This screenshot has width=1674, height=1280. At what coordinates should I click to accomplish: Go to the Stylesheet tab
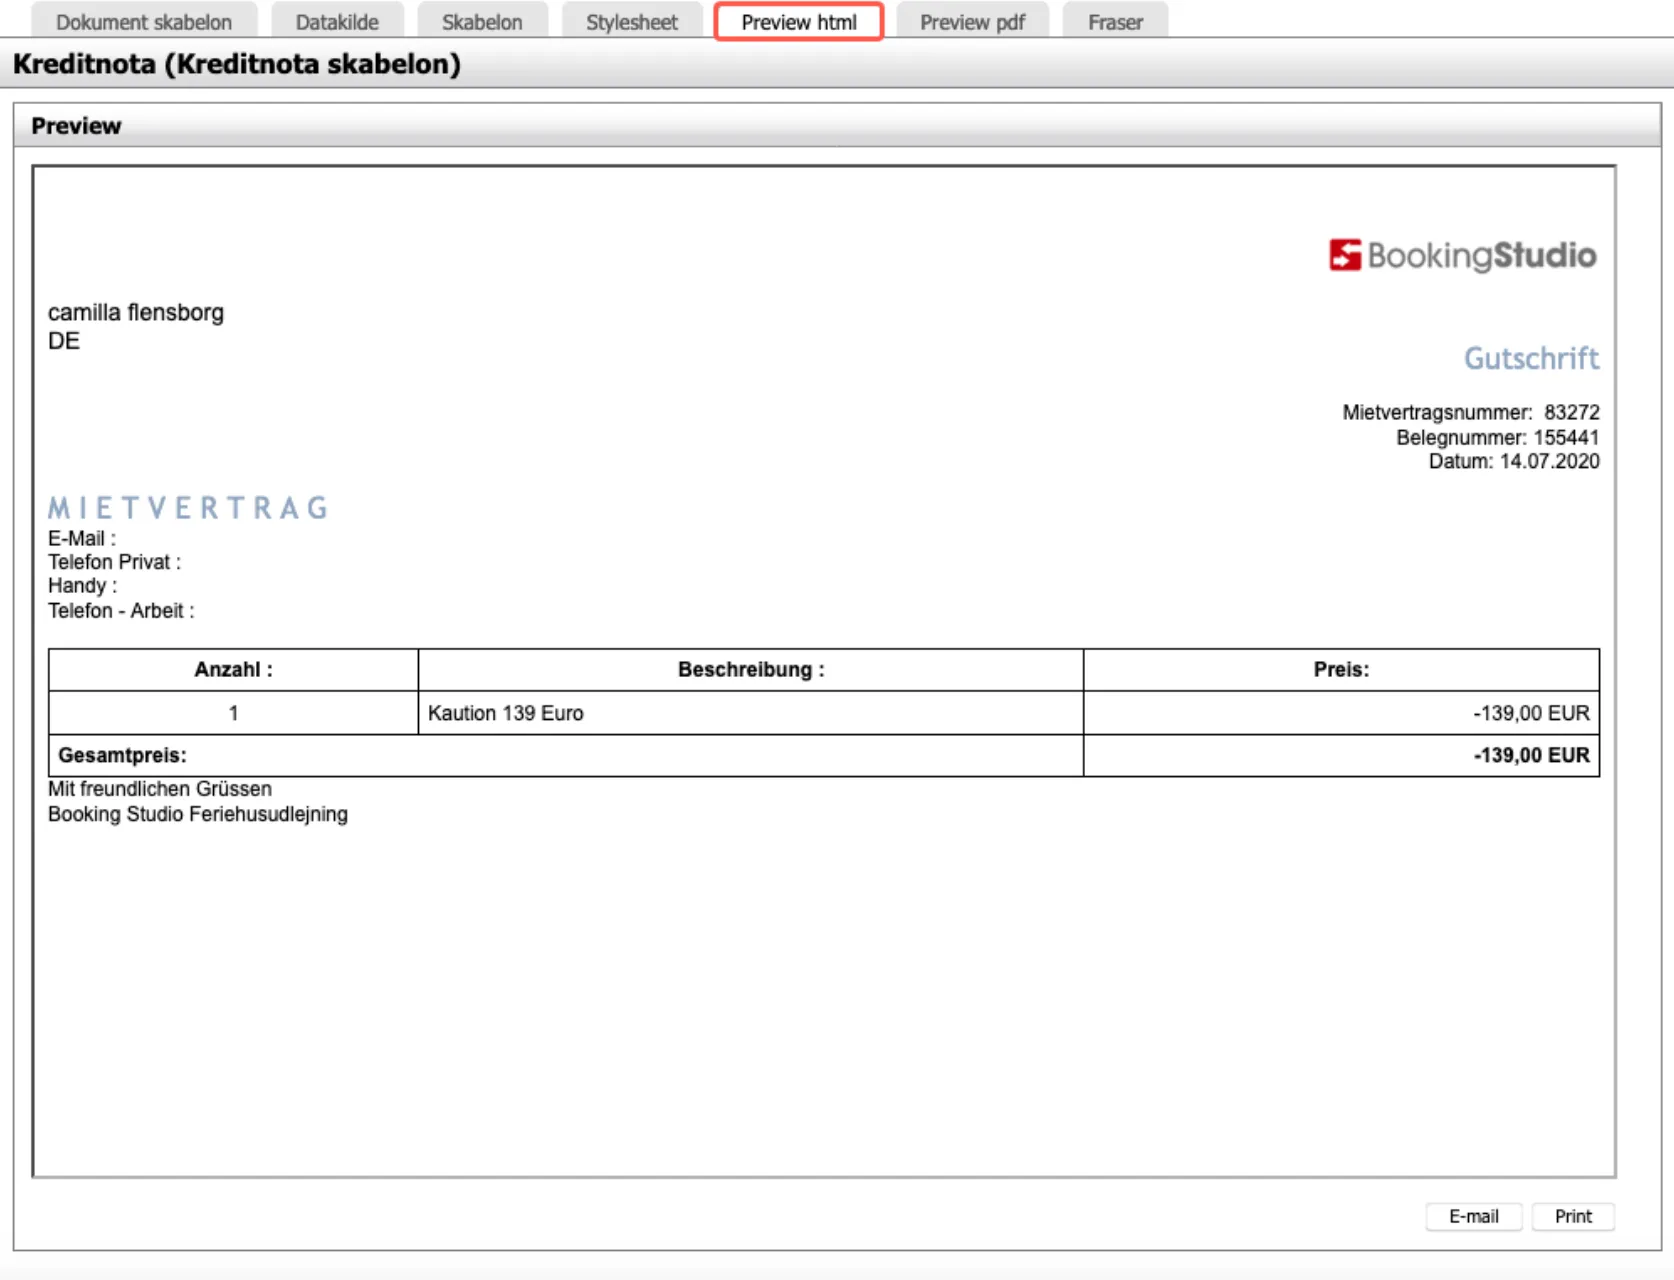point(631,22)
